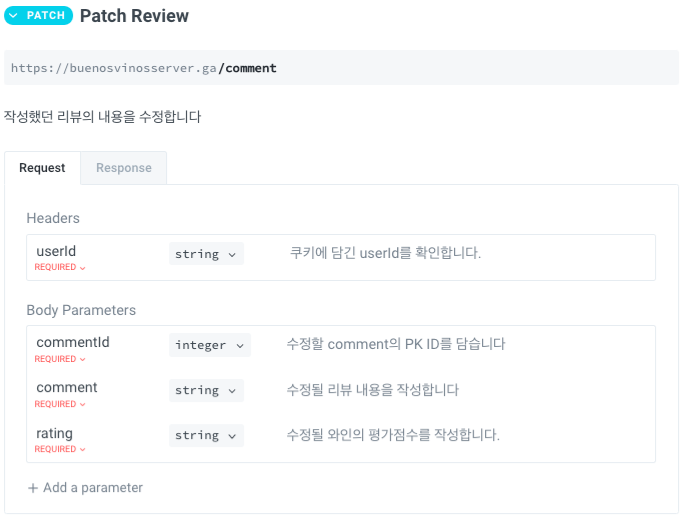Open the PATCH method dropdown badge
Viewport: 683px width, 519px height.
pyautogui.click(x=38, y=16)
